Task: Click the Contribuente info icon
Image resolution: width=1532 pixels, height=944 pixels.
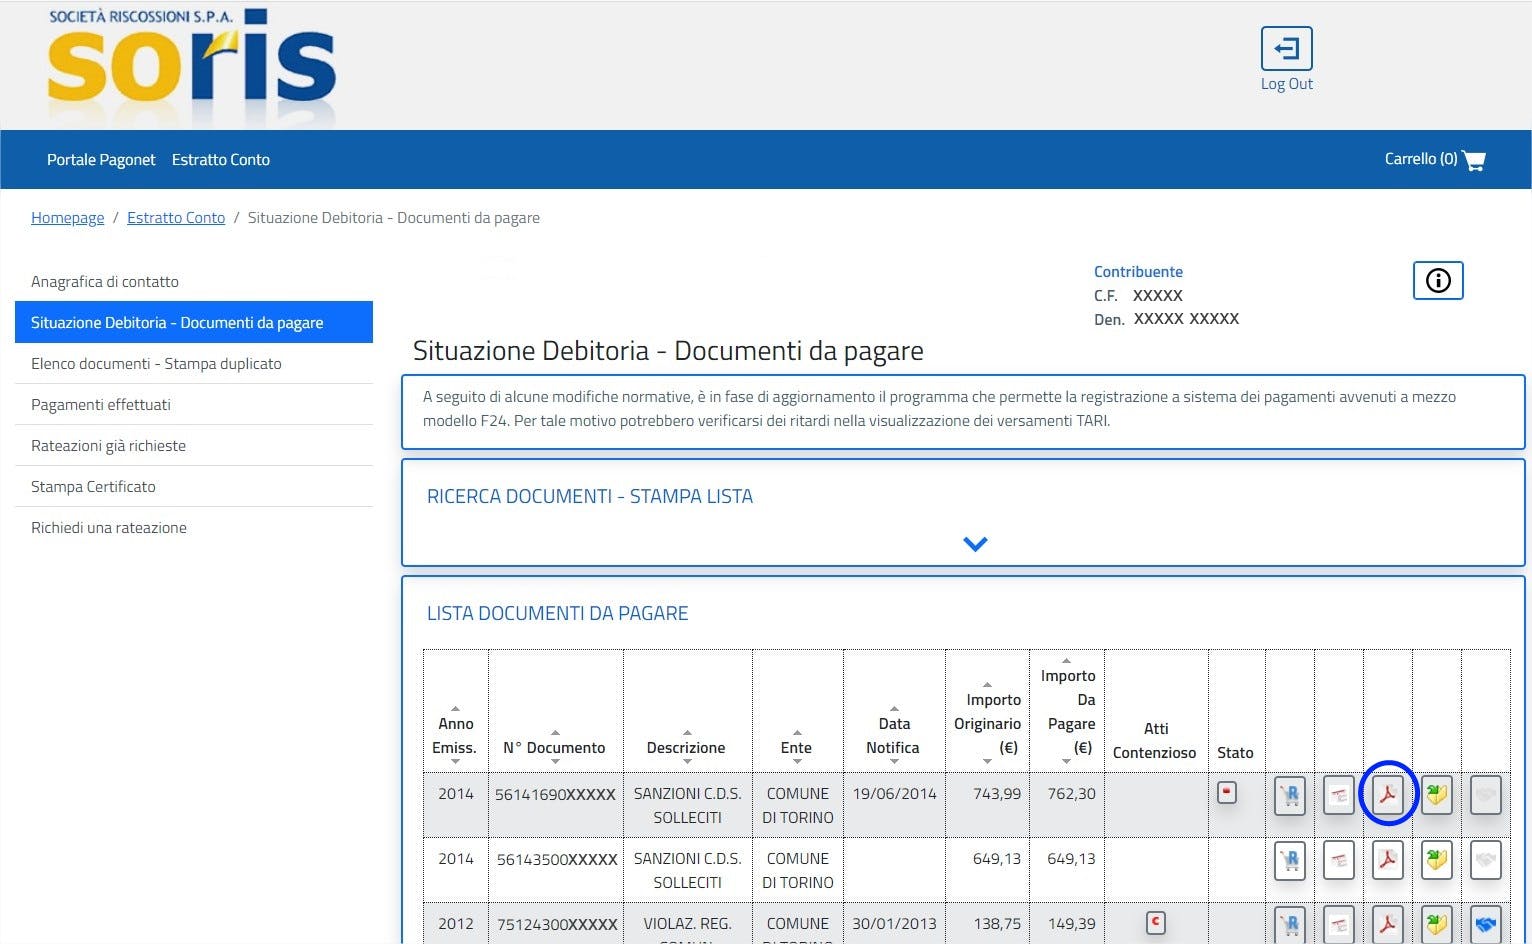Action: [1437, 281]
